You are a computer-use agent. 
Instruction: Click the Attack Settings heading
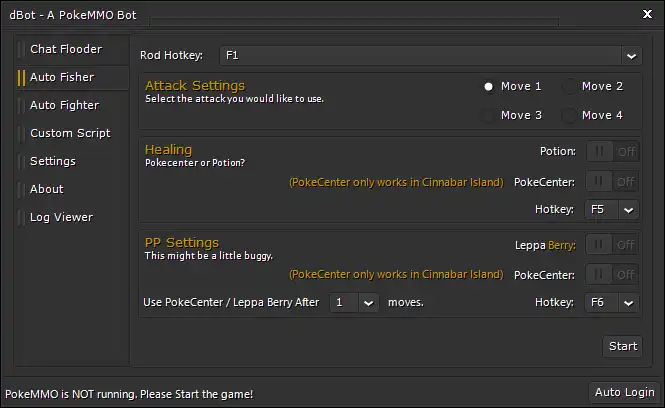pos(195,86)
